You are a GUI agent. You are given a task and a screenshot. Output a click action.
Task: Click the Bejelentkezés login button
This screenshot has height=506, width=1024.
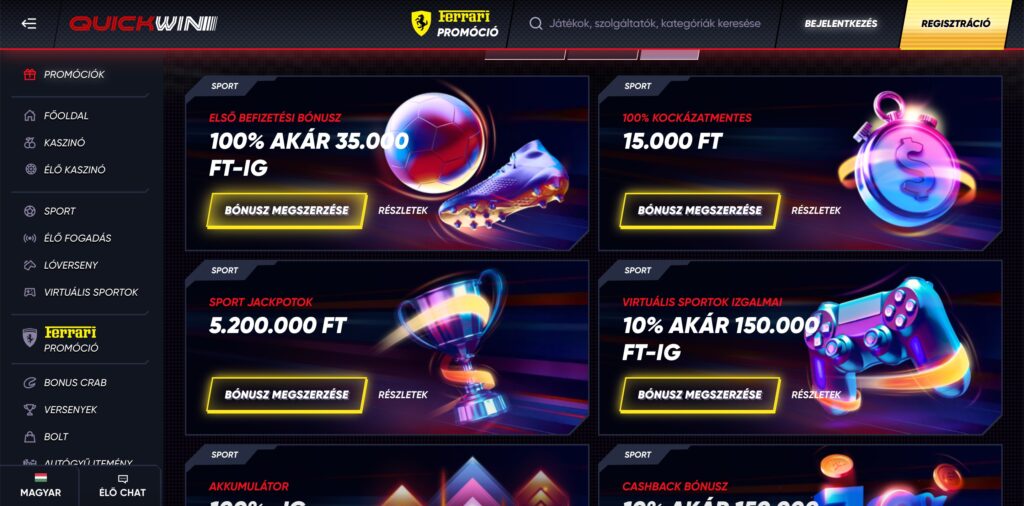point(840,24)
